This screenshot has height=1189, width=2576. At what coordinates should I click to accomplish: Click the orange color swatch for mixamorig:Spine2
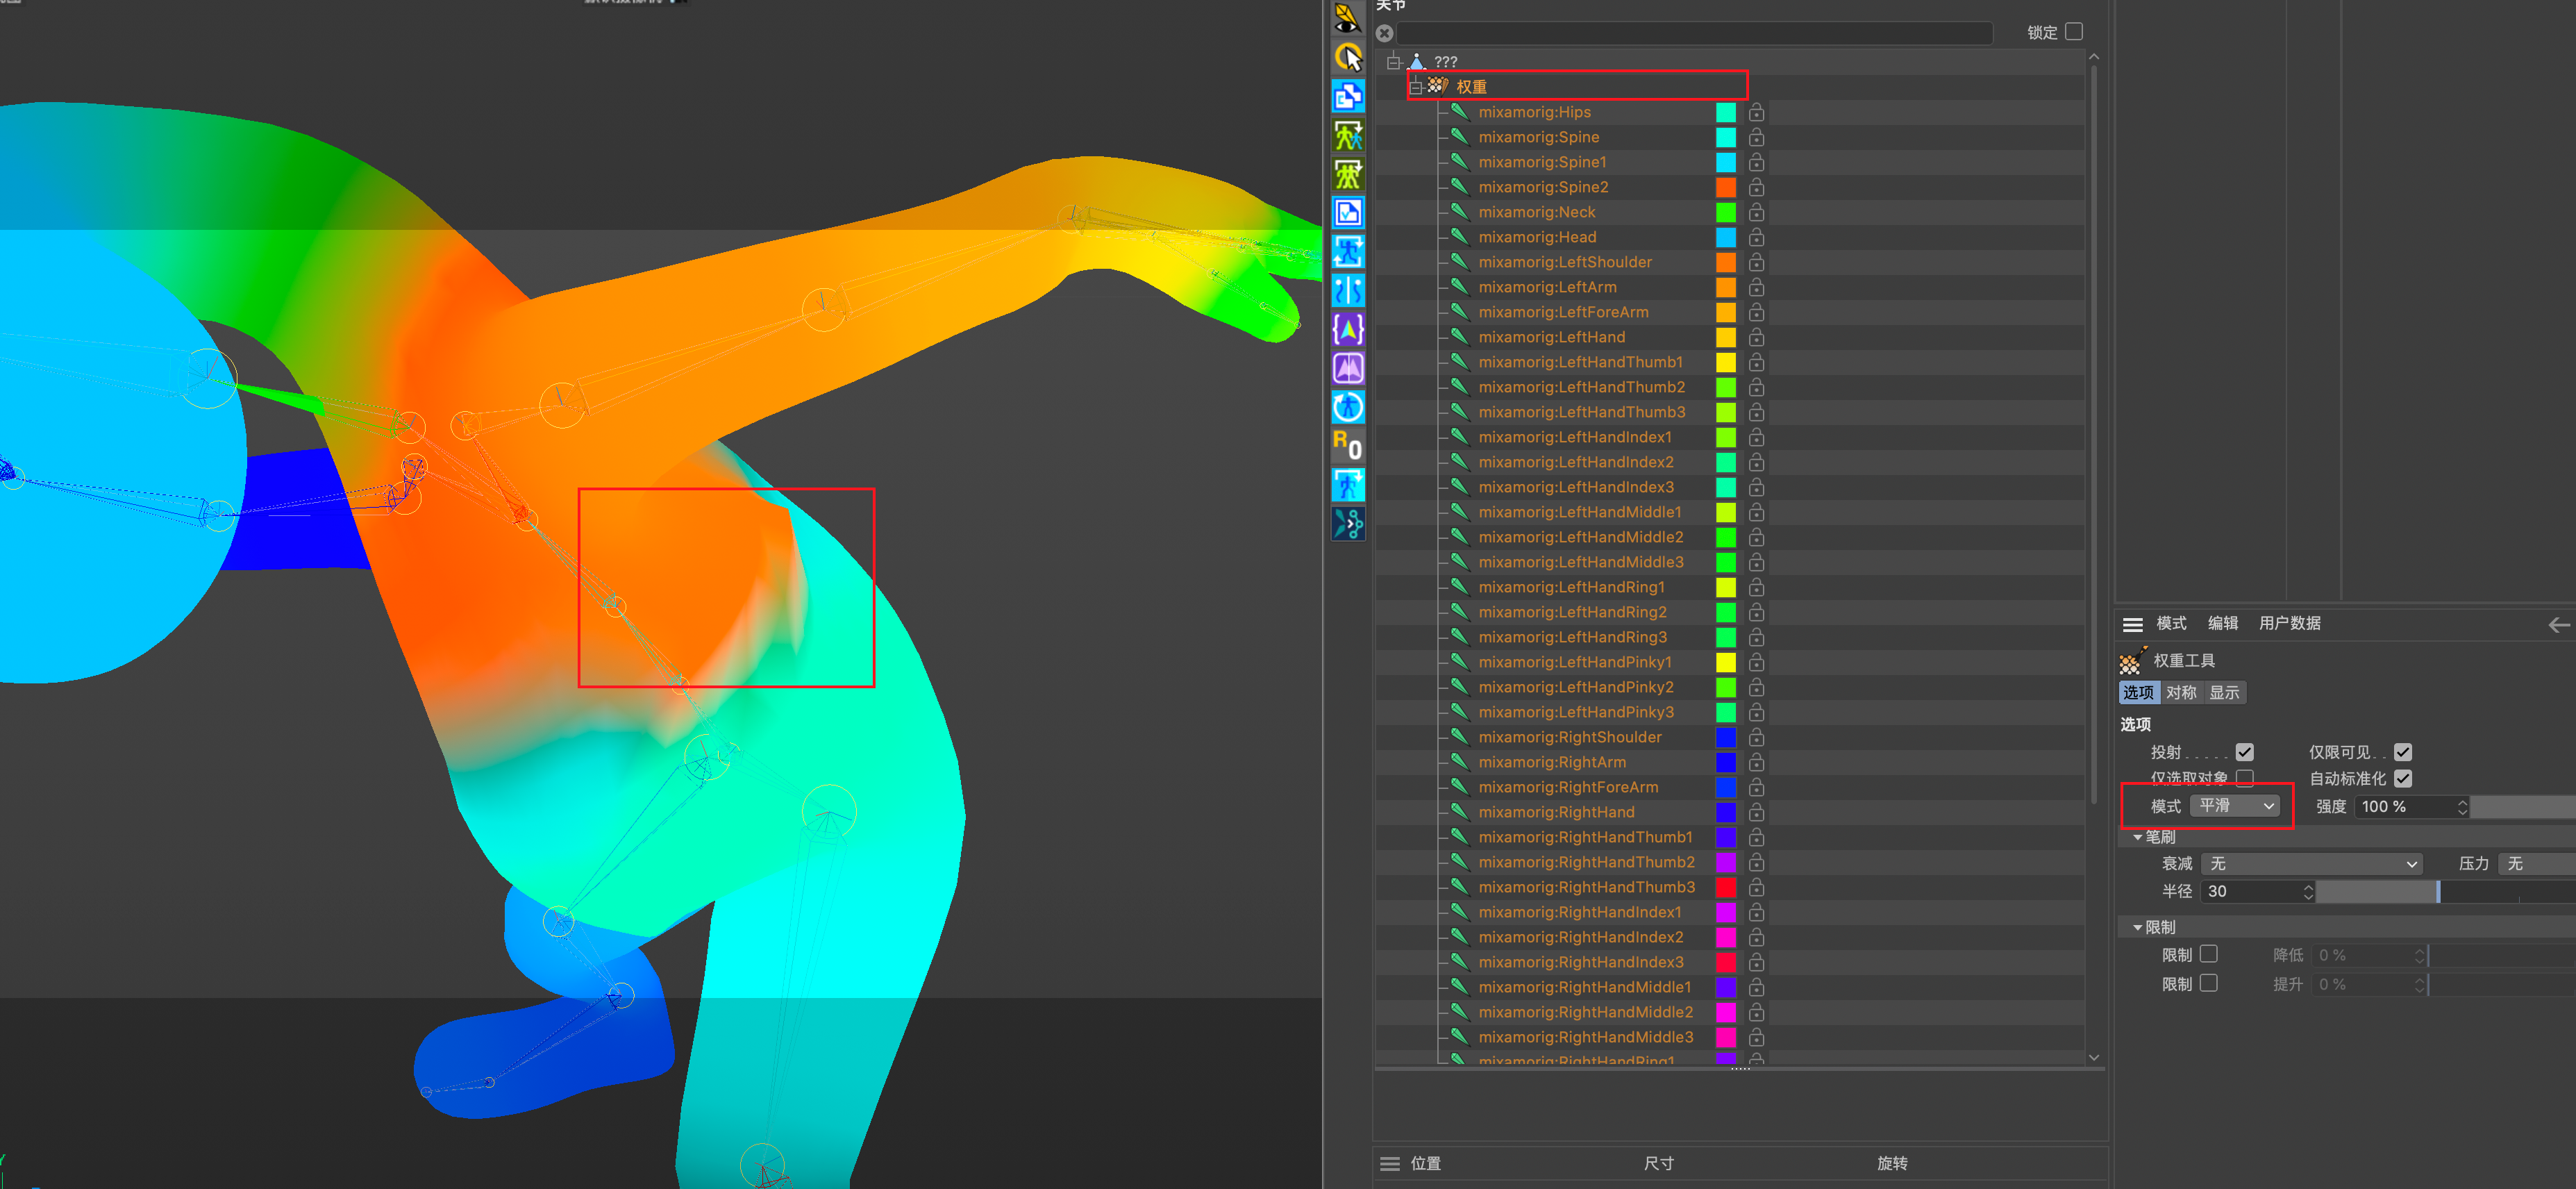click(x=1726, y=187)
